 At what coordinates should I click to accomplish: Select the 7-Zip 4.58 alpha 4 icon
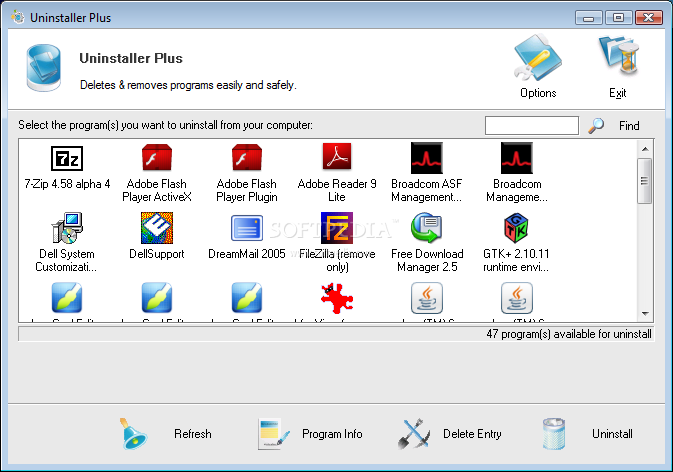click(x=67, y=158)
